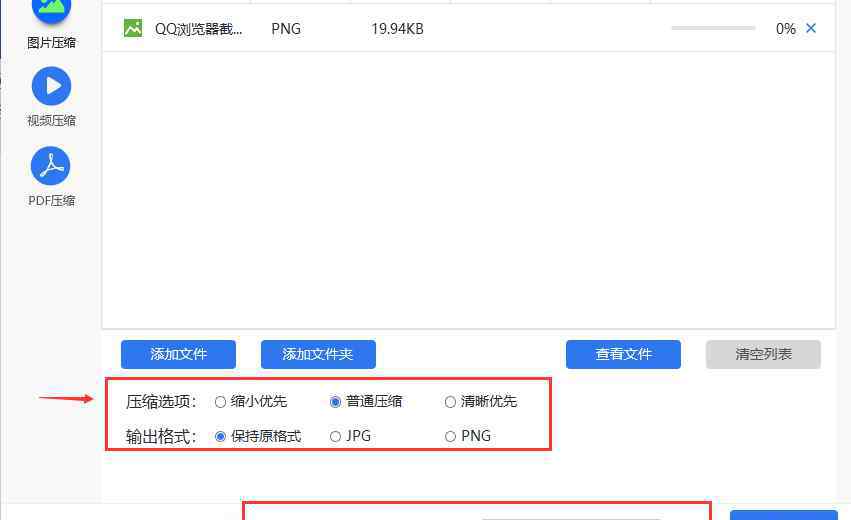Click the 清空列表 button

763,354
